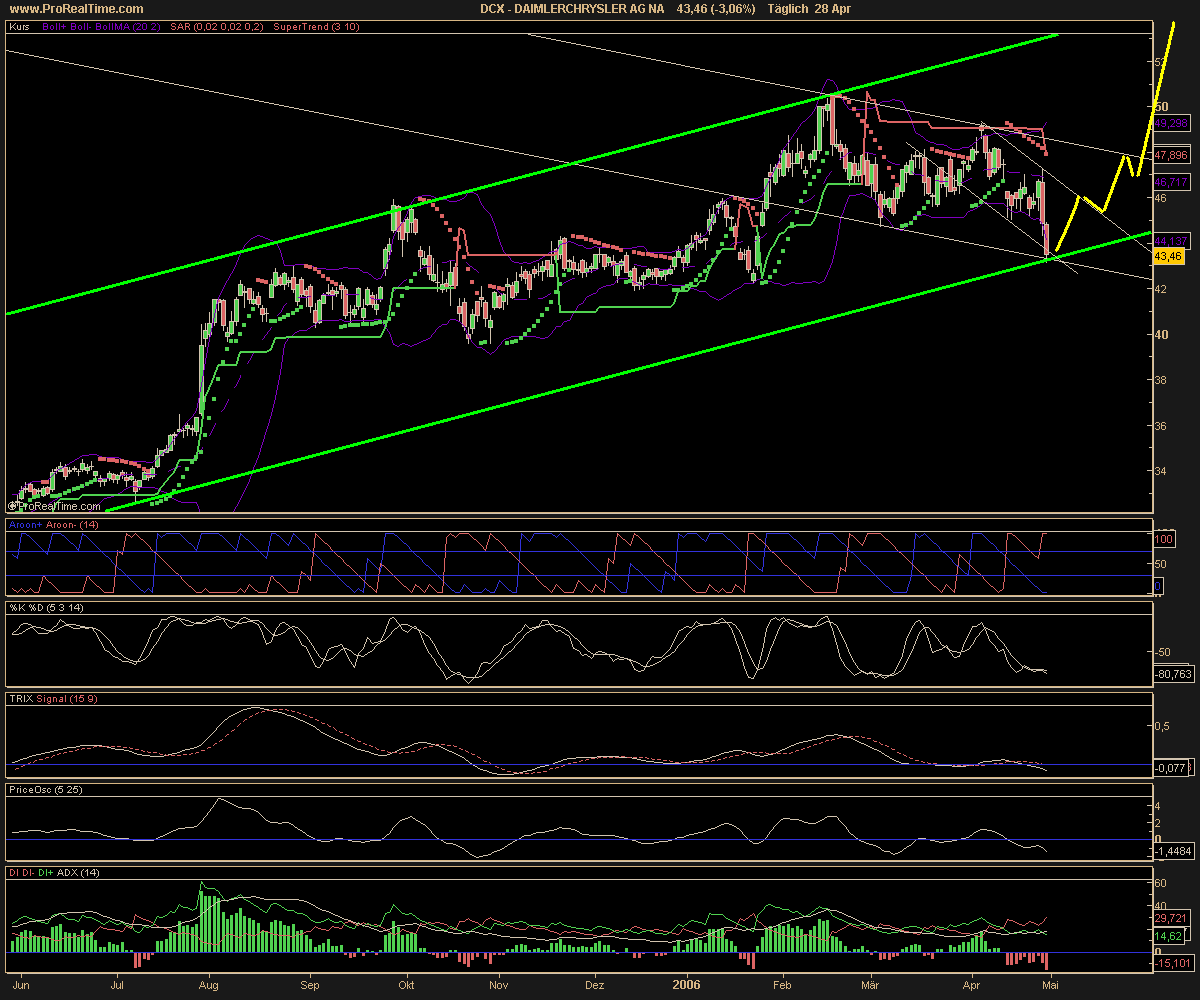Click the '%K %D (5 3 14)' stochastic label

click(45, 609)
